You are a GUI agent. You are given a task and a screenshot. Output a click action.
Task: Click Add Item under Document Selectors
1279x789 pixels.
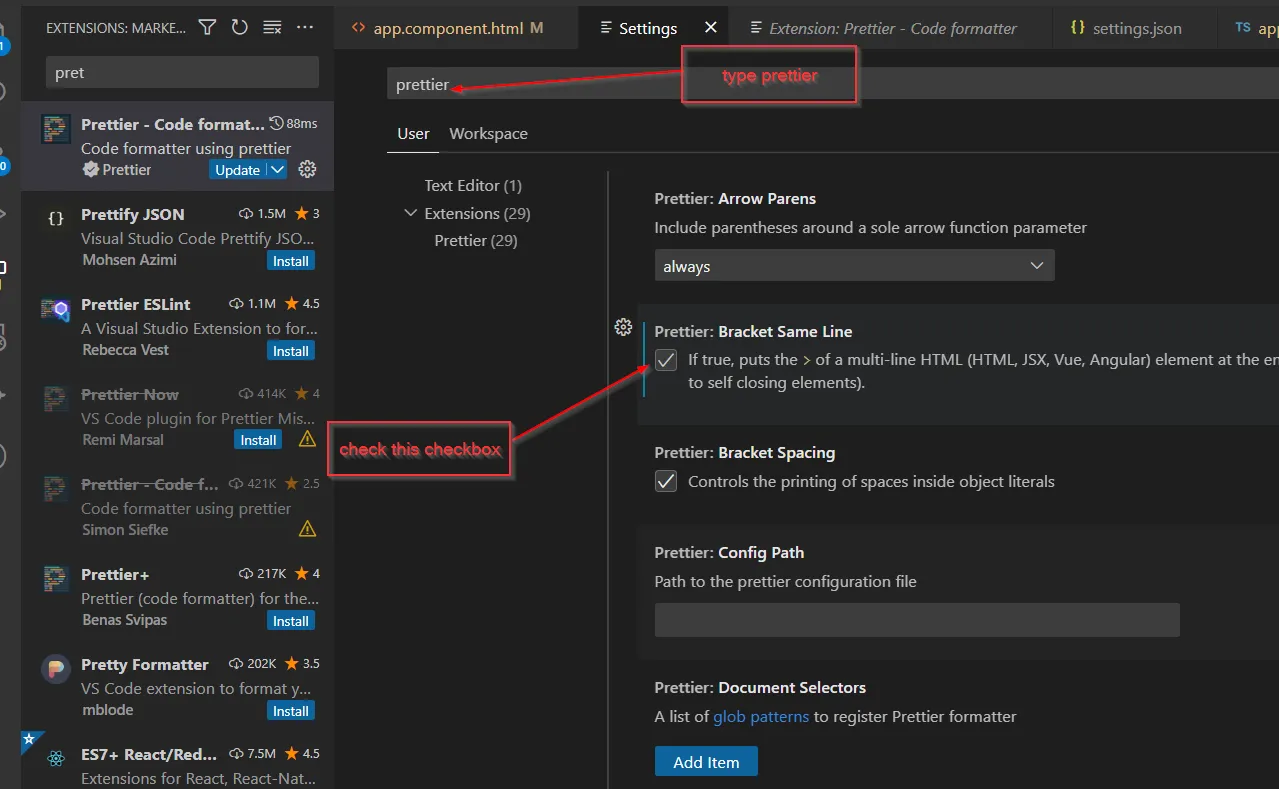[706, 761]
